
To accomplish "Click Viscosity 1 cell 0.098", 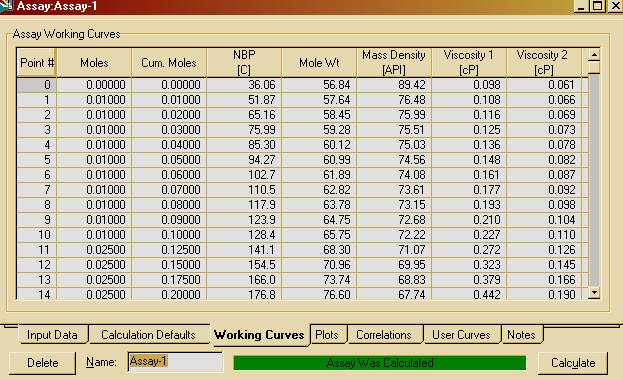I will click(469, 85).
